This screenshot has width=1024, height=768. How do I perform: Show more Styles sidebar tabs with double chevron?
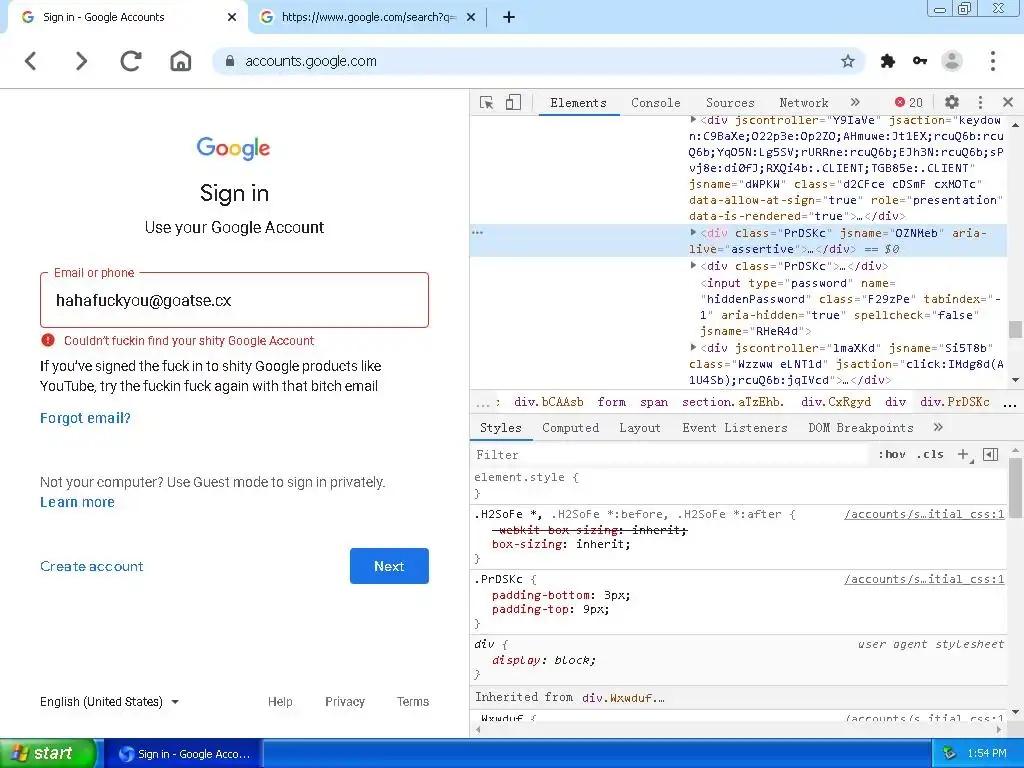pyautogui.click(x=938, y=428)
